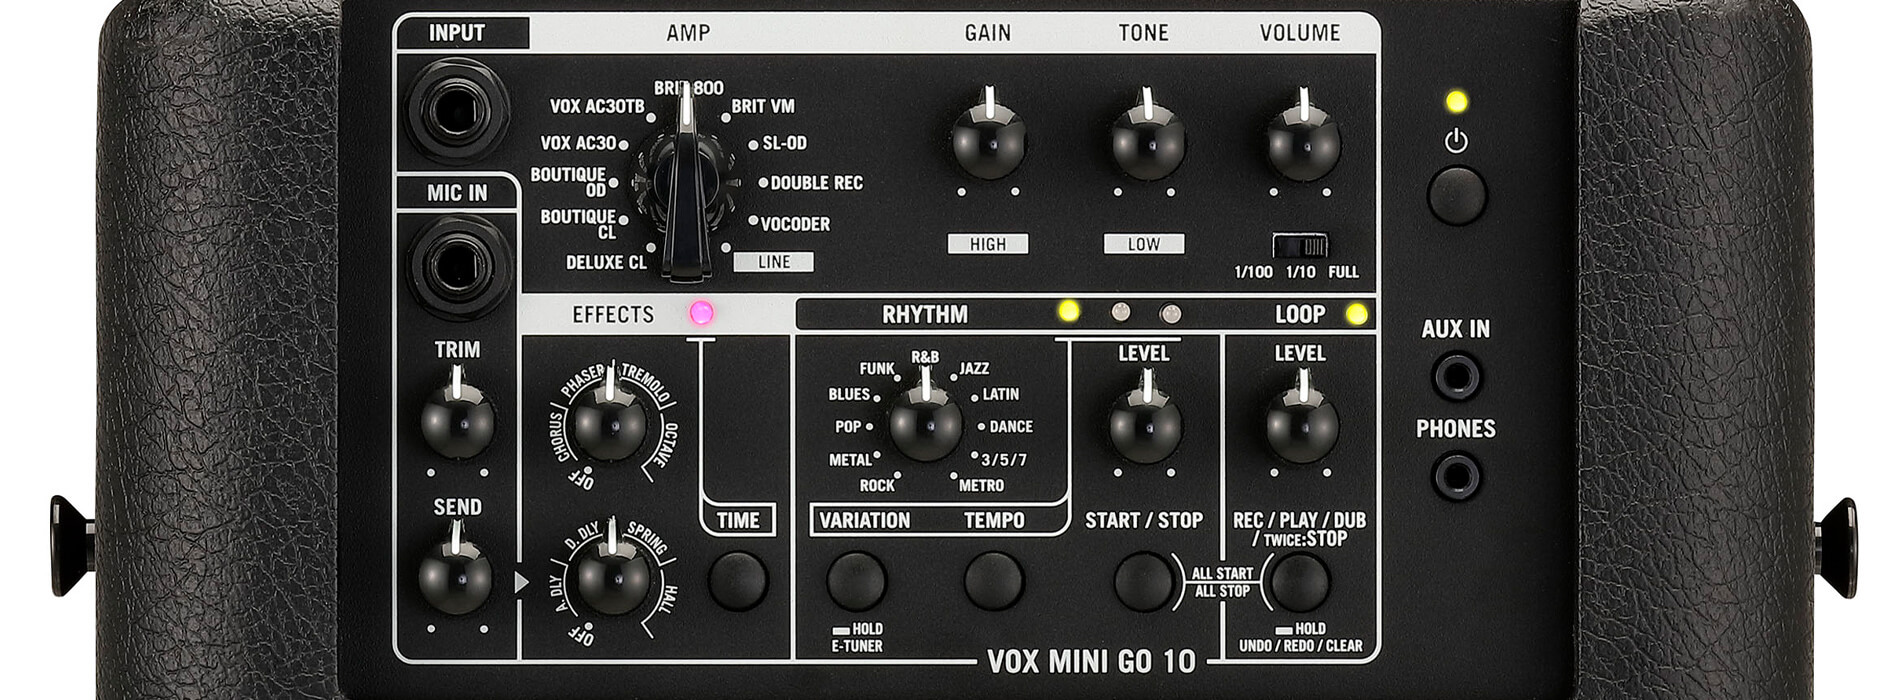Click the PHONES headphone jack

tap(1456, 476)
